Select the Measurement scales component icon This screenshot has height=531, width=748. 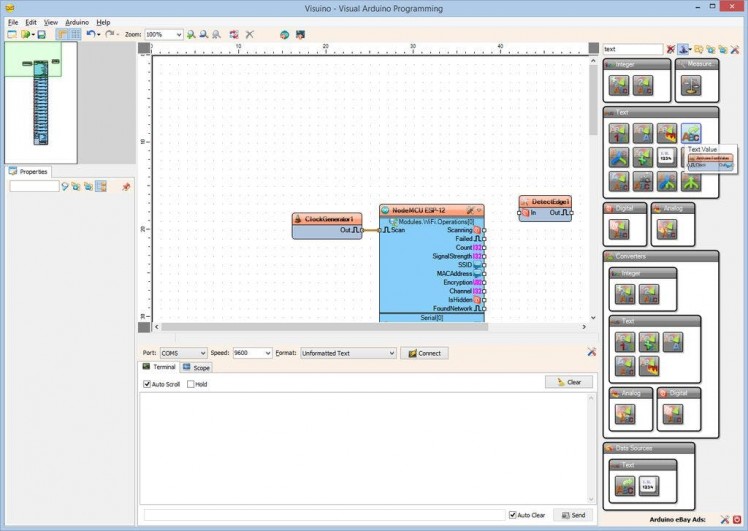tap(691, 85)
